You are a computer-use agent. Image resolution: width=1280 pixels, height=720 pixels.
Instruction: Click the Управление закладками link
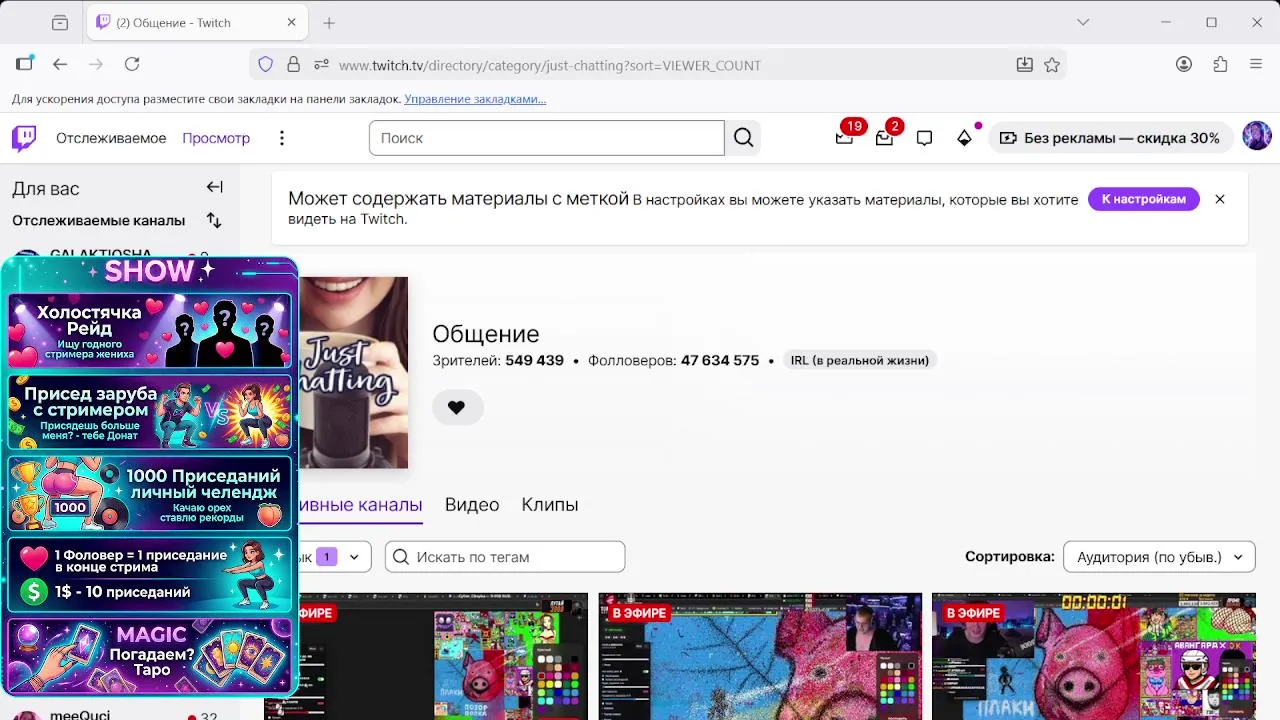475,99
